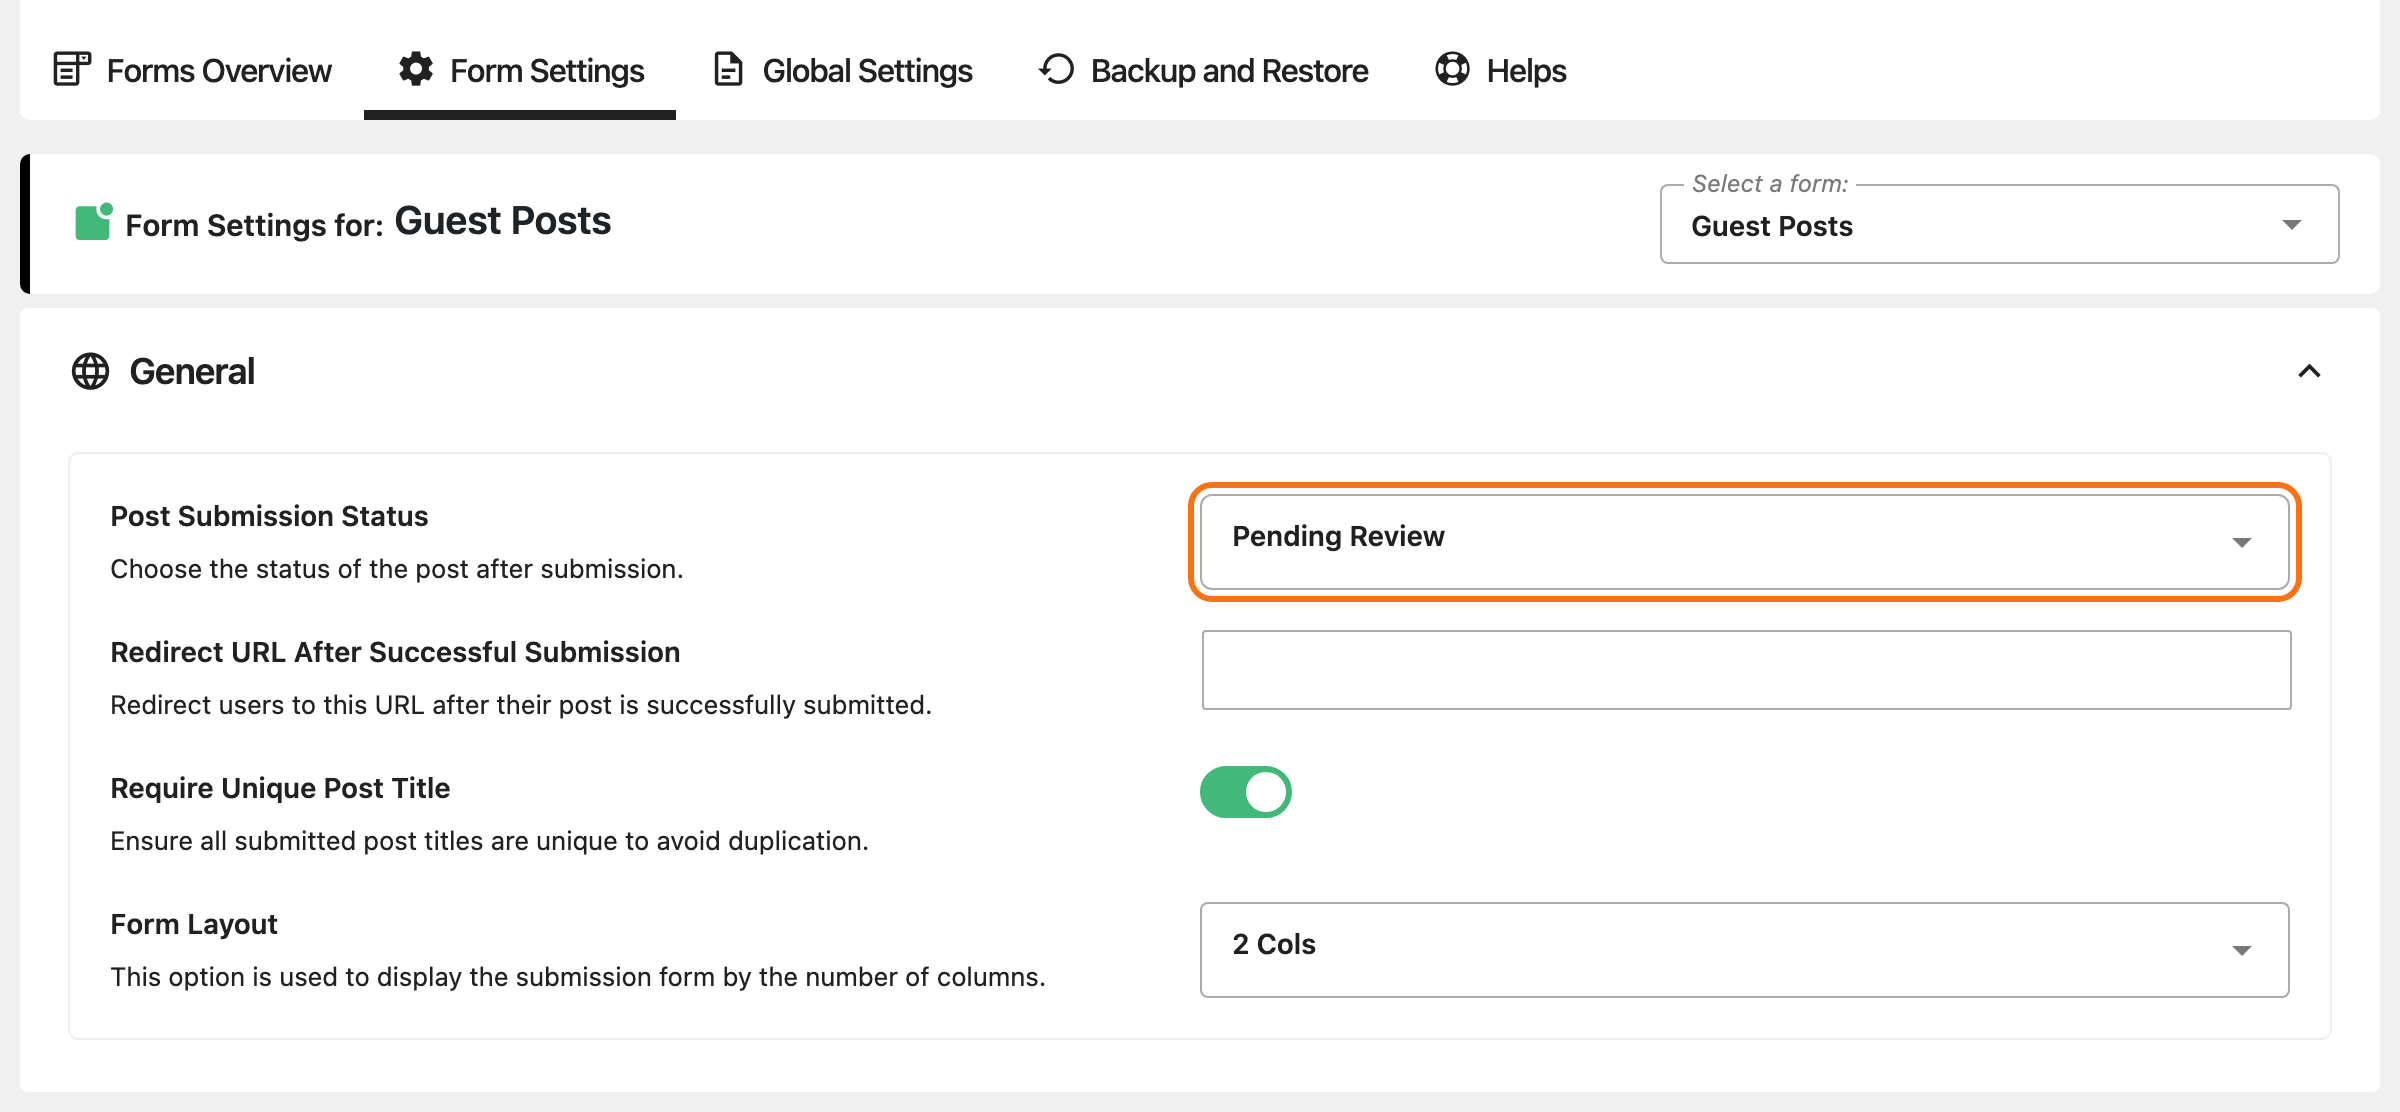Click the Redirect URL After Successful Submission label
The width and height of the screenshot is (2400, 1112).
395,652
